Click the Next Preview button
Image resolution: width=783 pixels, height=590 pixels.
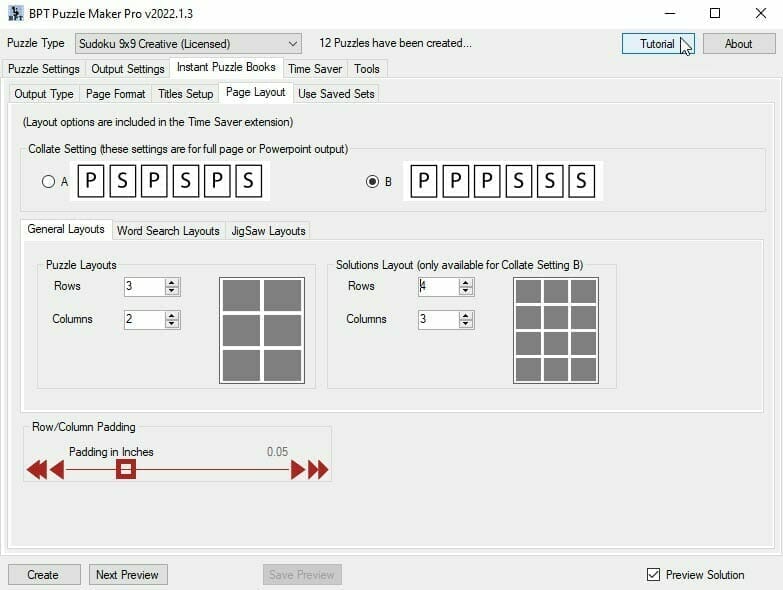(128, 575)
